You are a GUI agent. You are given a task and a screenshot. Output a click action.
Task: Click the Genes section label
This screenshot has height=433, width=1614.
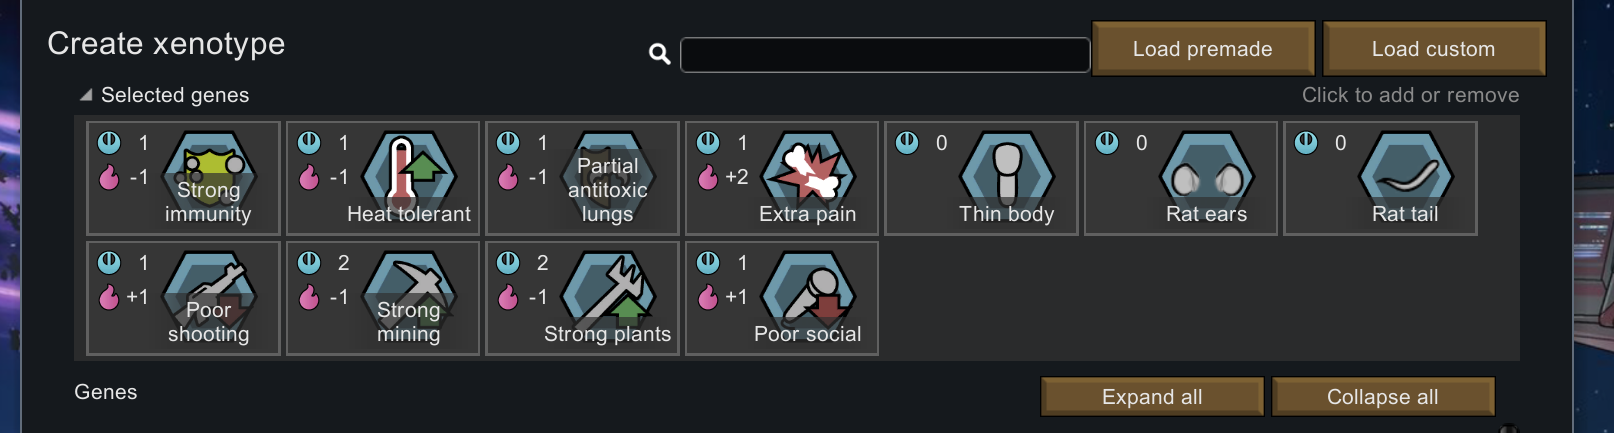(x=106, y=392)
